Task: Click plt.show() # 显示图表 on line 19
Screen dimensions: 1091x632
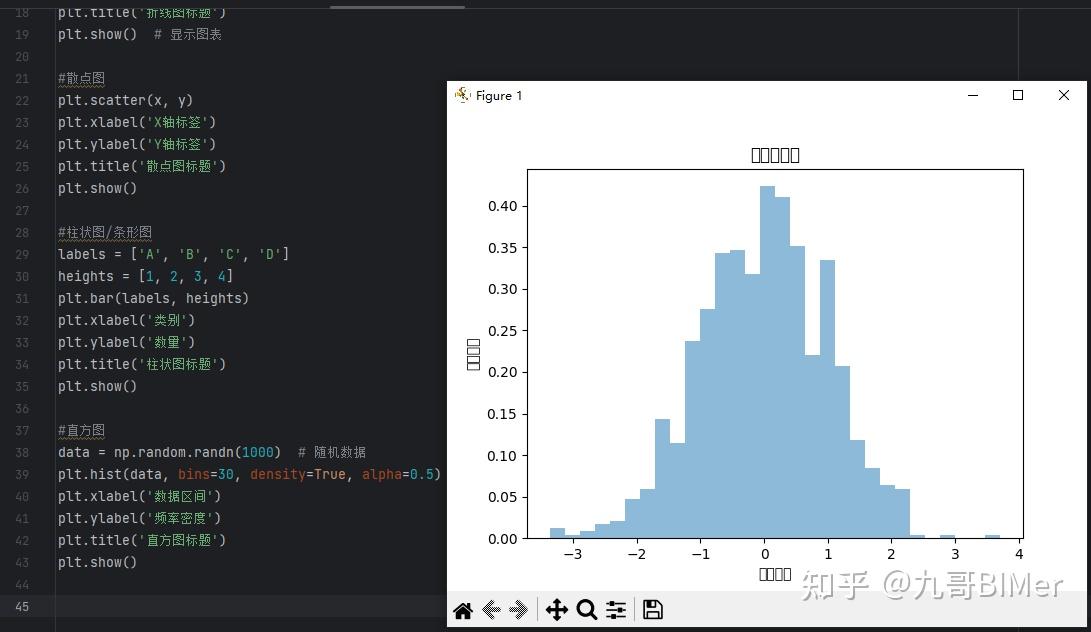Action: (x=140, y=34)
